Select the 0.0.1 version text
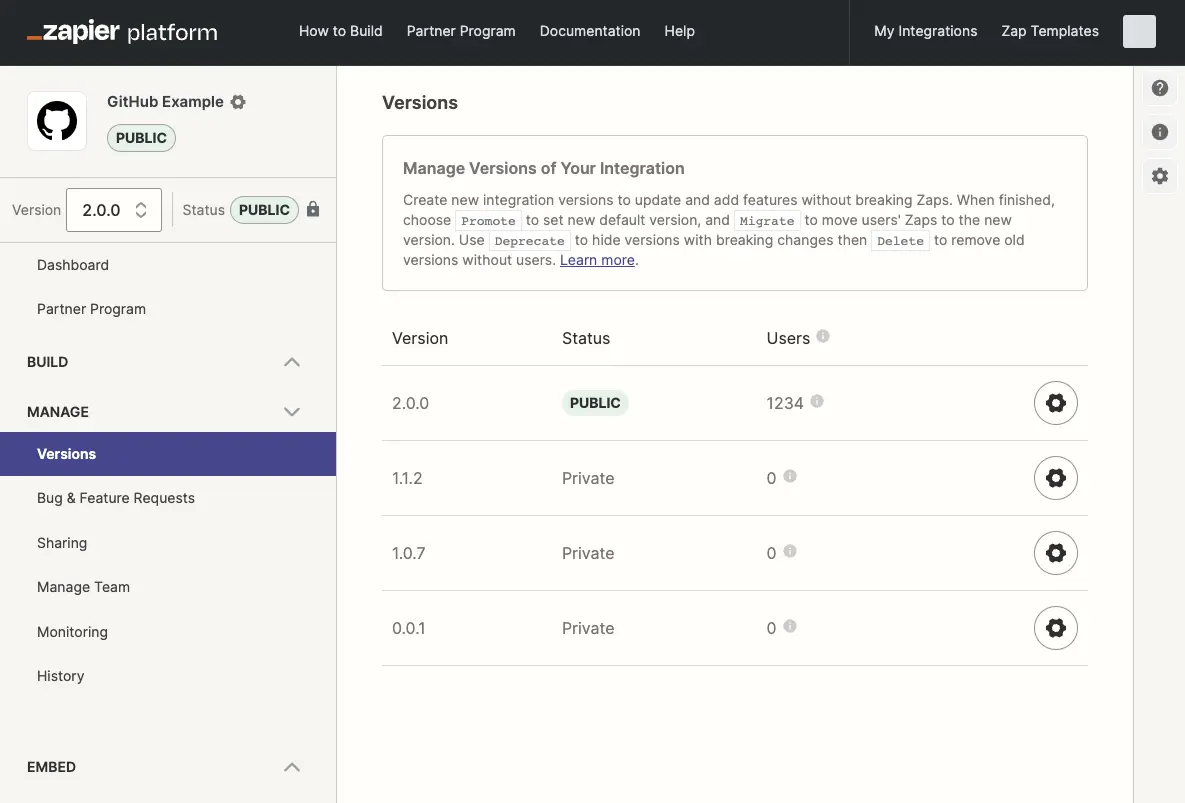 [408, 629]
